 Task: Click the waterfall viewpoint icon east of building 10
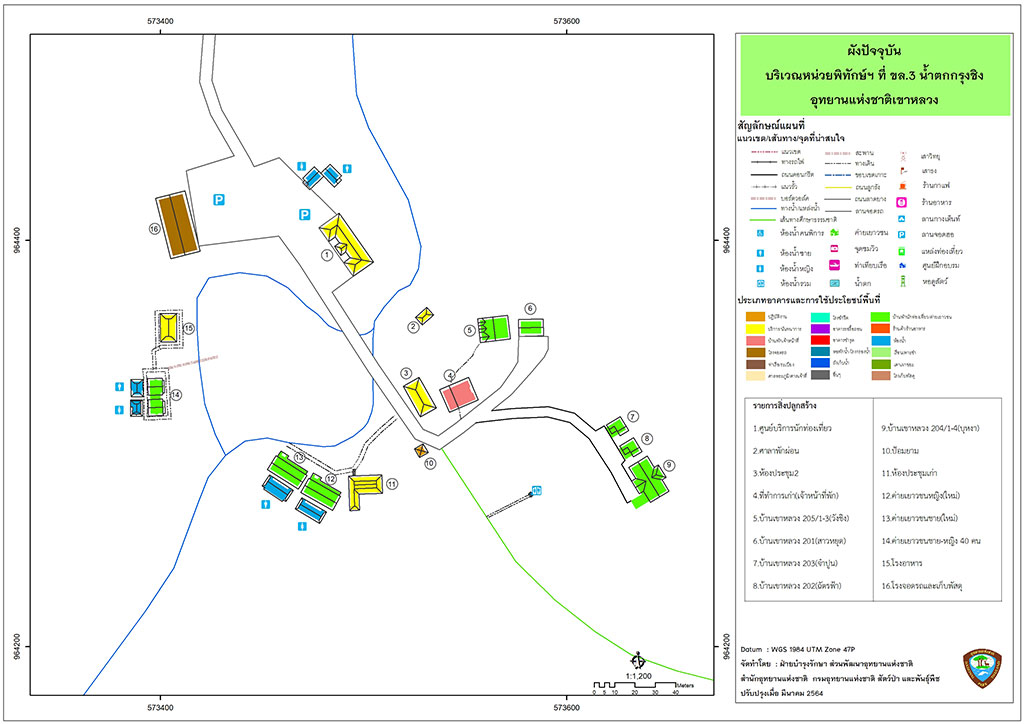click(537, 490)
